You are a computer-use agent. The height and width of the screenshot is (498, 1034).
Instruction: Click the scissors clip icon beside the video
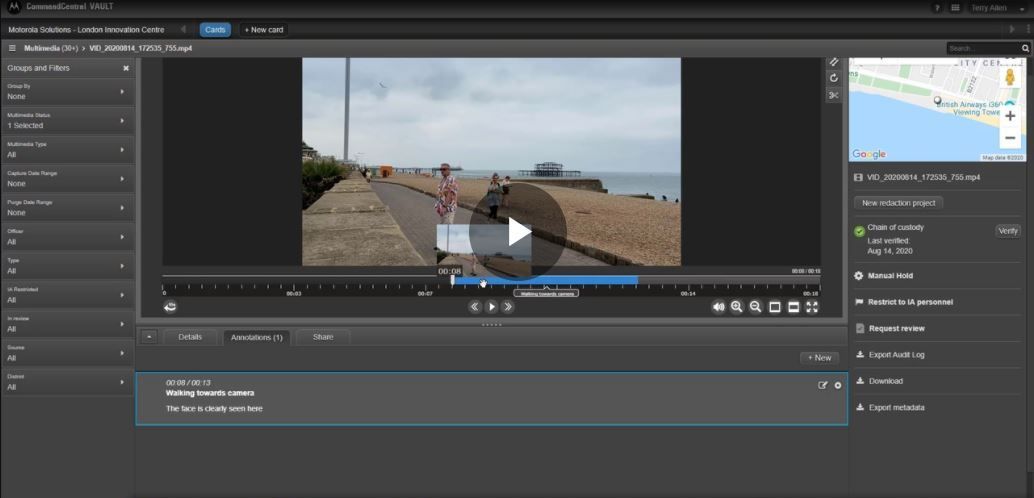(833, 95)
